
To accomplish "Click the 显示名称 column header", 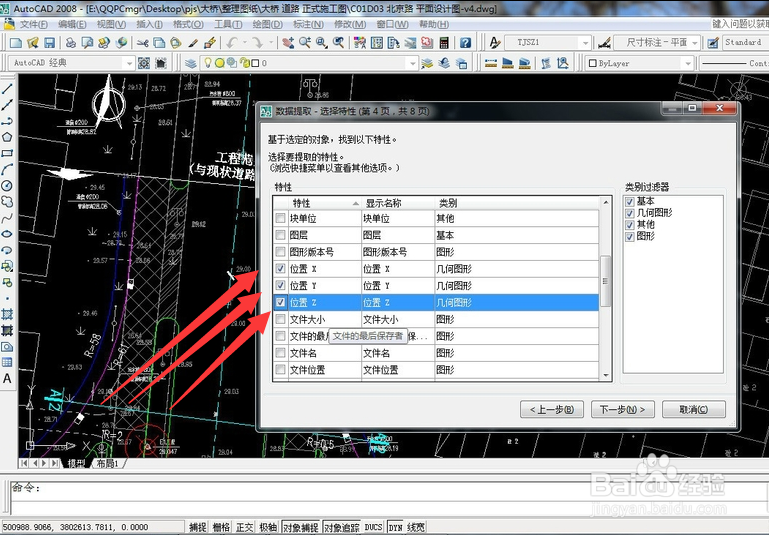I will coord(398,203).
